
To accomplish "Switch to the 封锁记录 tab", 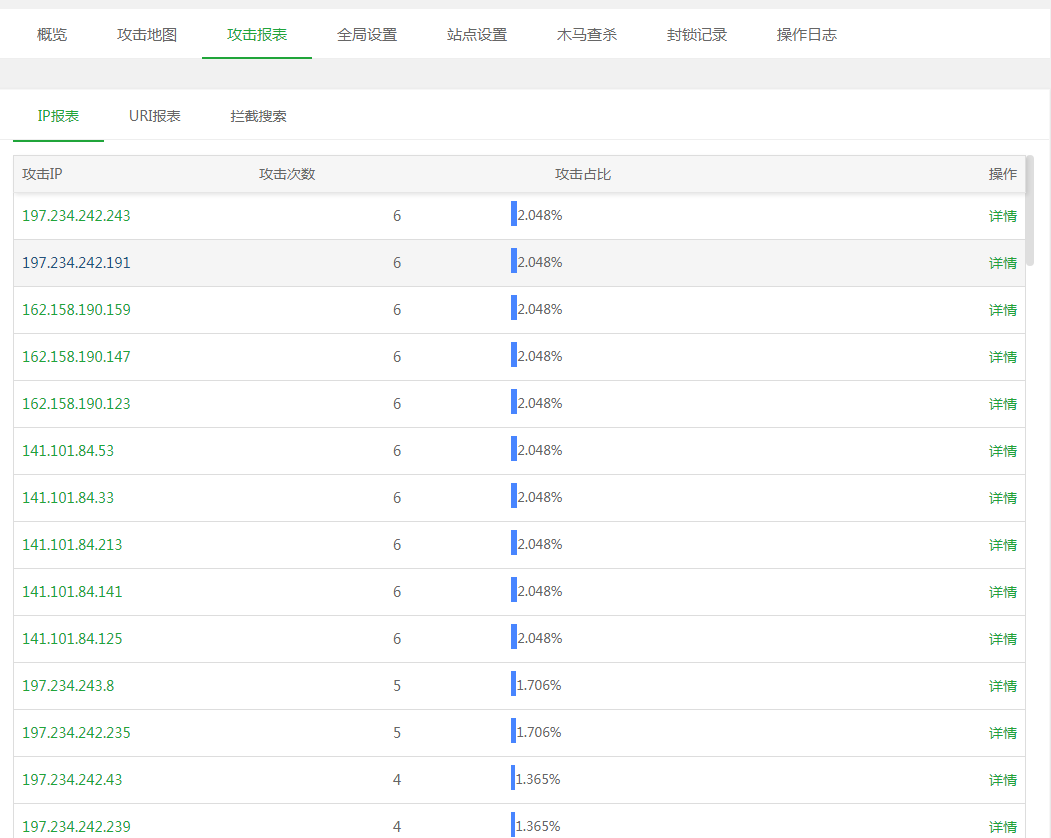I will pos(696,35).
